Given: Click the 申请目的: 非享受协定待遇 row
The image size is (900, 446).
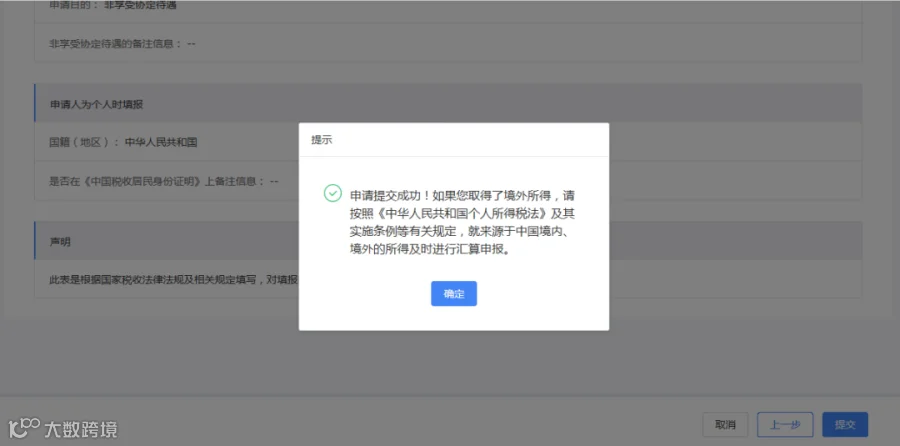Looking at the screenshot, I should point(448,11).
